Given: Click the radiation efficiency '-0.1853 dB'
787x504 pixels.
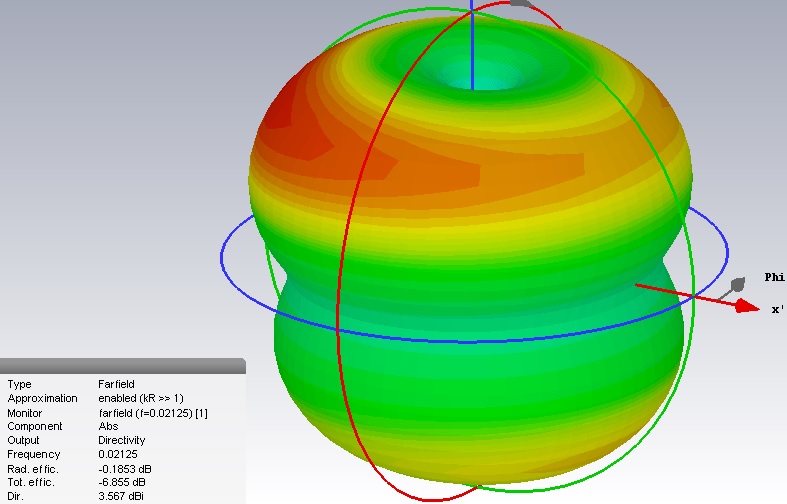Looking at the screenshot, I should (125, 469).
